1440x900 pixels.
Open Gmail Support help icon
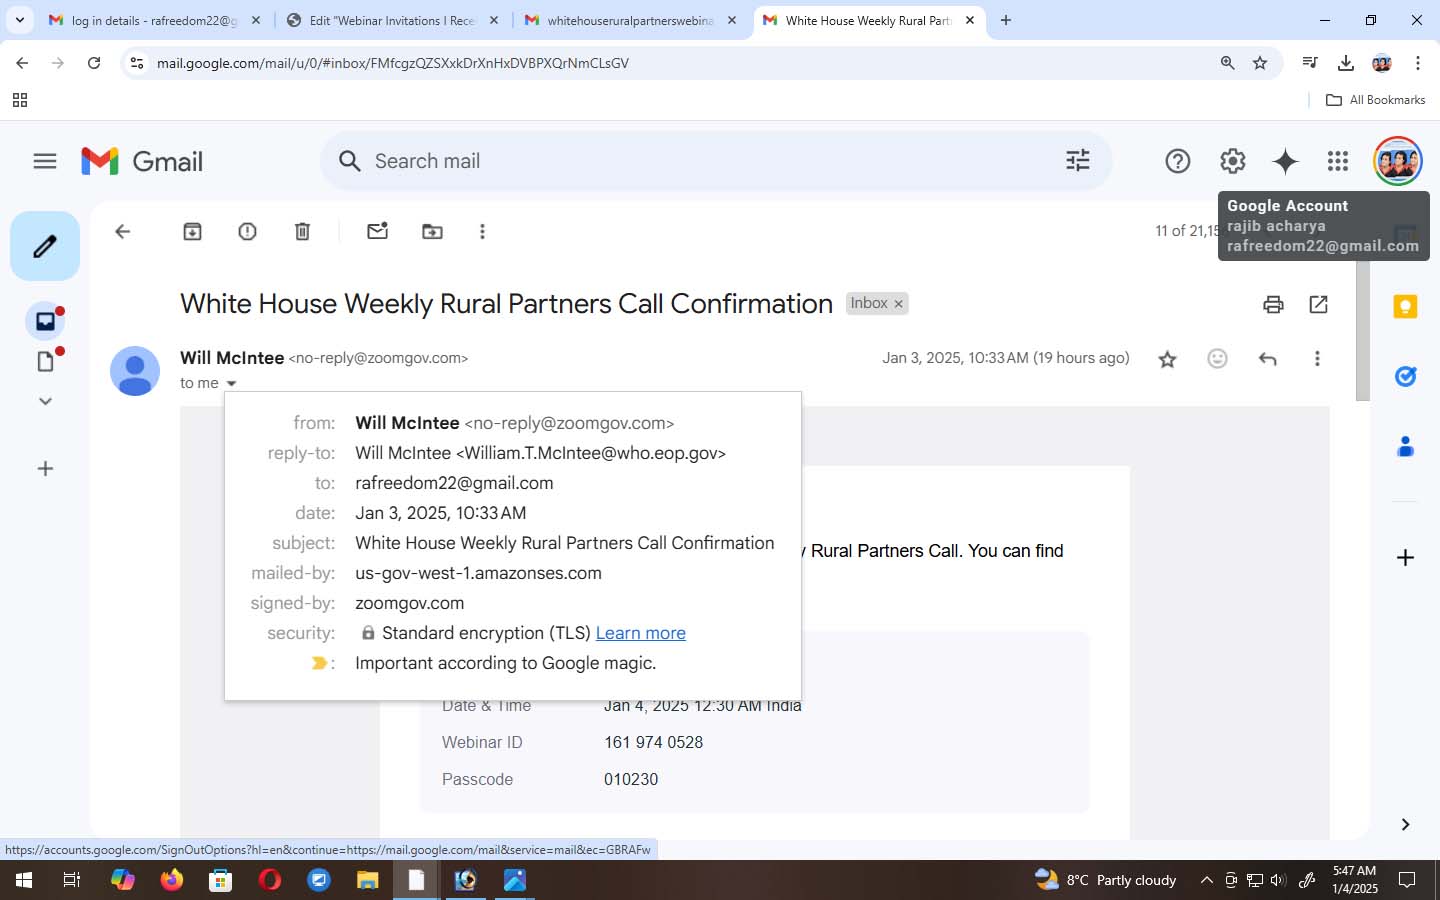pos(1178,161)
